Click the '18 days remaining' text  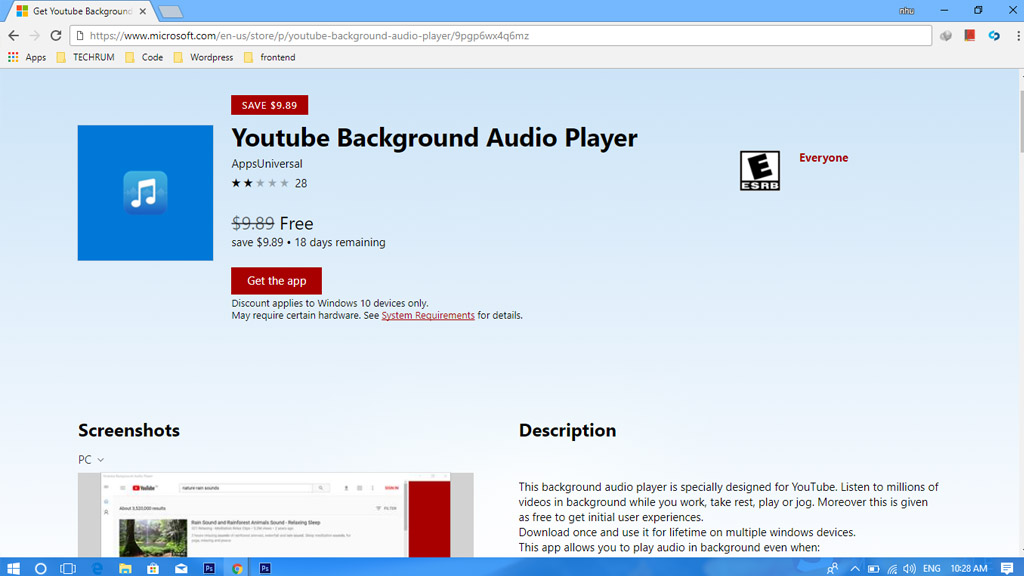tap(340, 242)
